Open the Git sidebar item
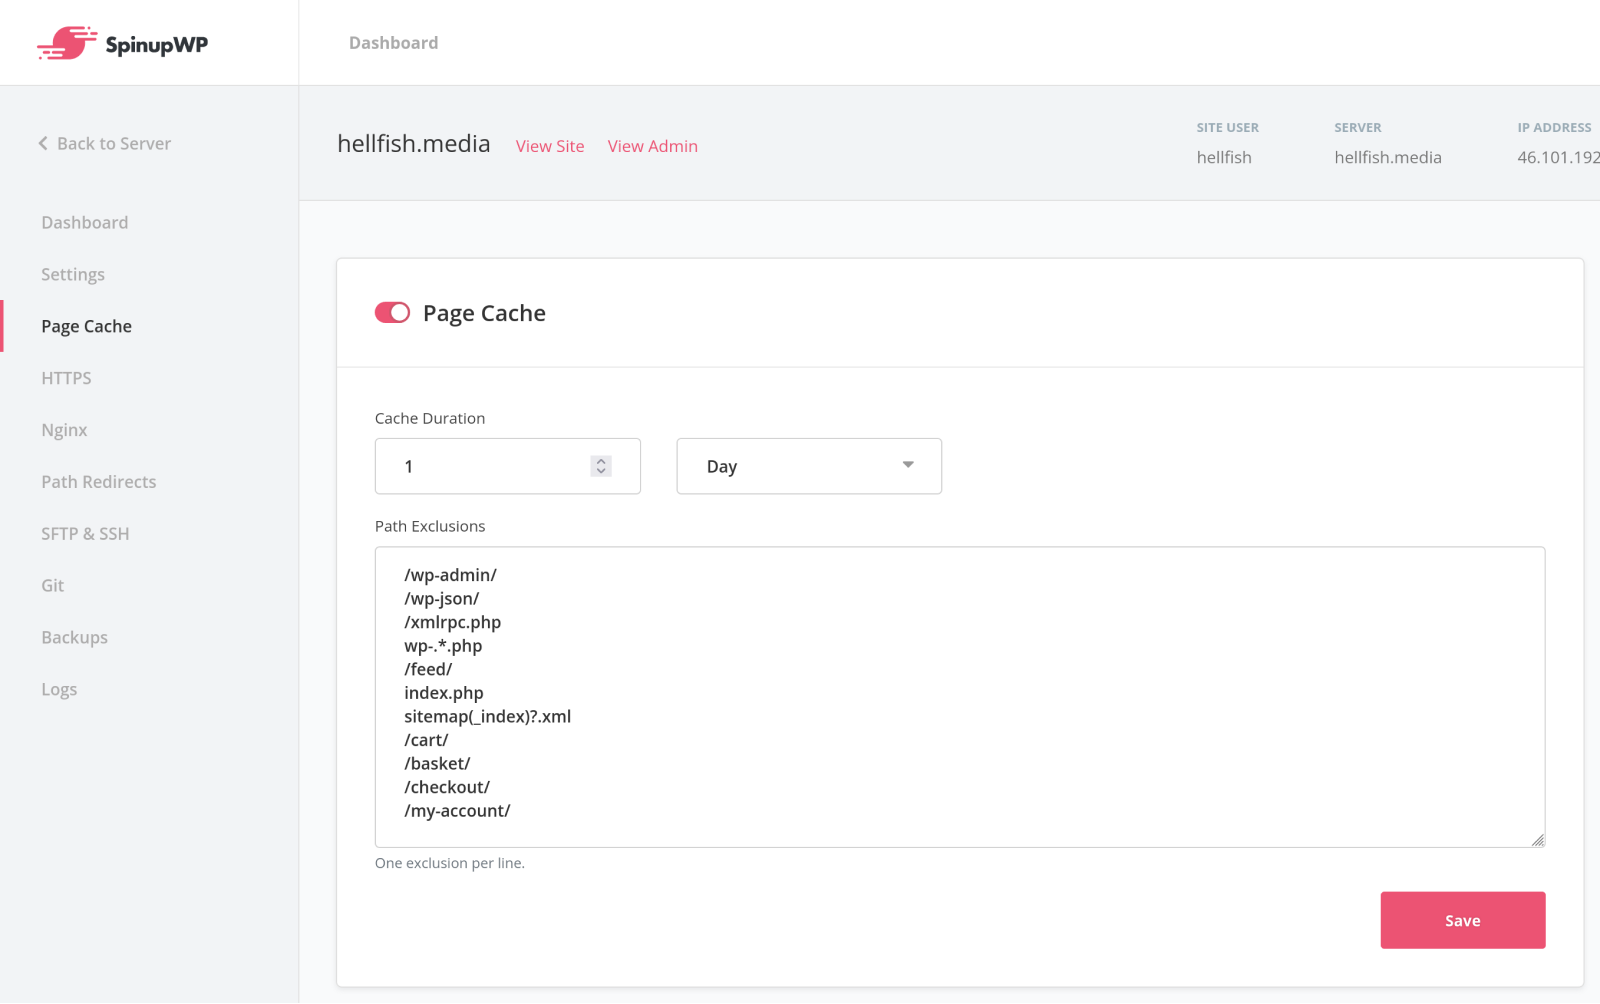 tap(52, 586)
